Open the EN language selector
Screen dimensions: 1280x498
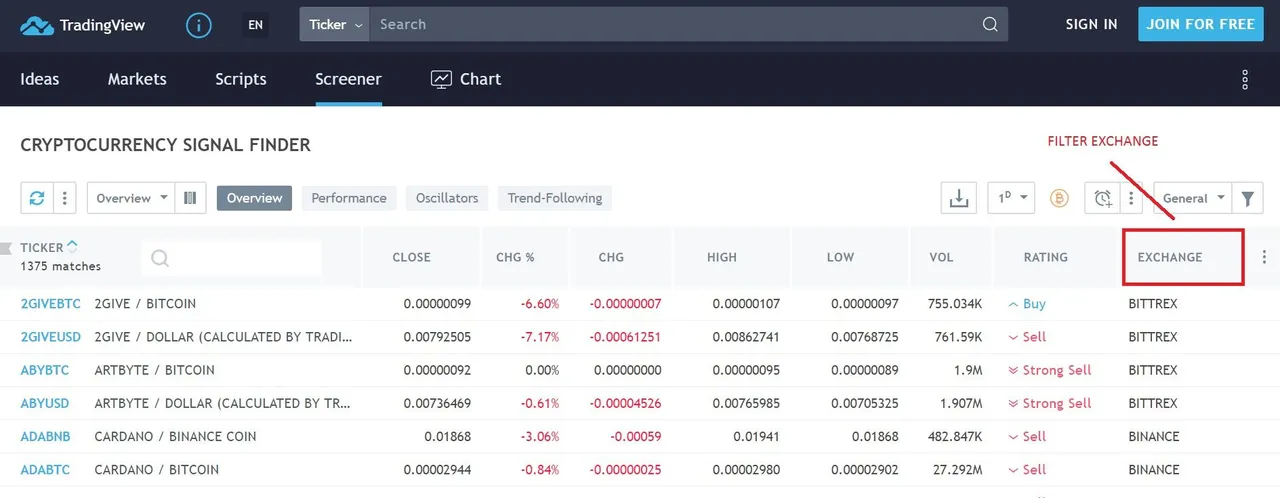[256, 25]
